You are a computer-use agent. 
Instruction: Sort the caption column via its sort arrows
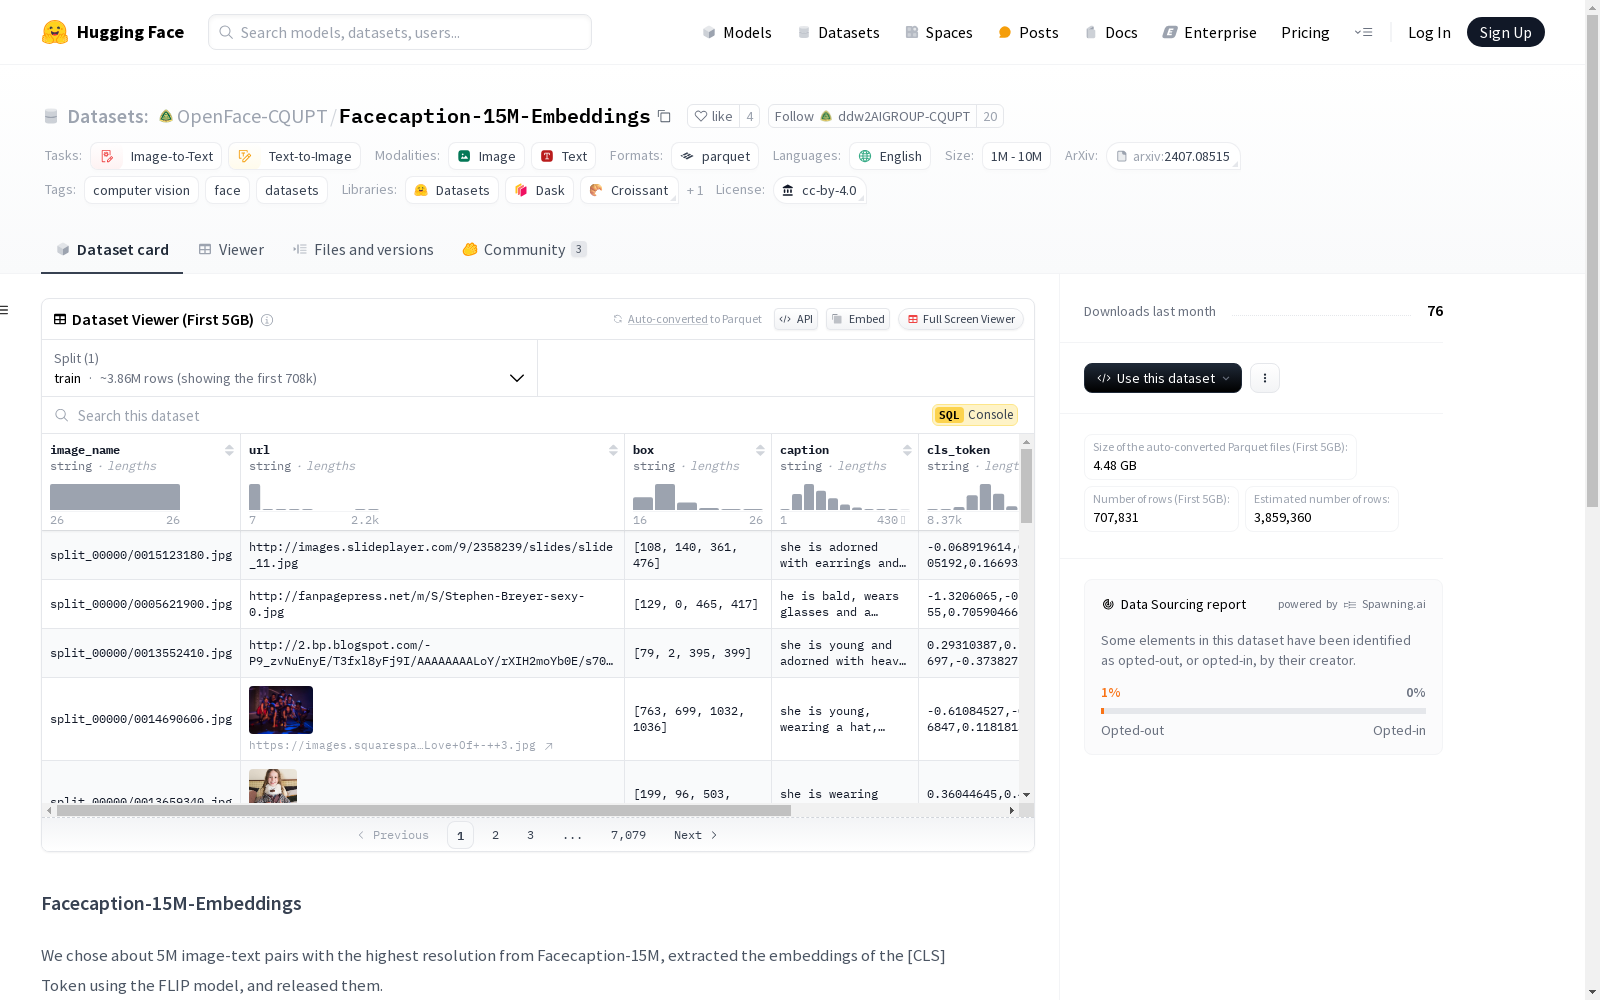pyautogui.click(x=907, y=450)
